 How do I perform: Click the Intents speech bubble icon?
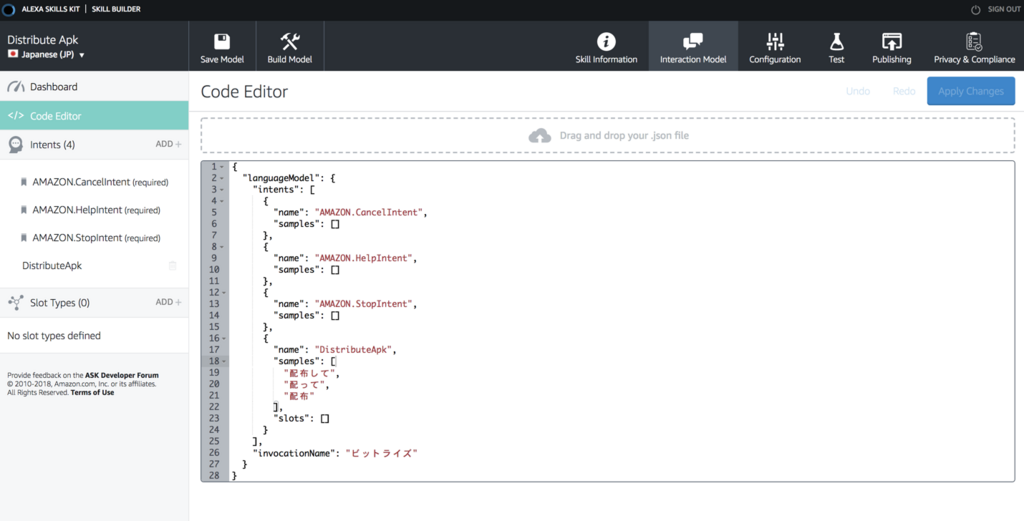tap(16, 145)
